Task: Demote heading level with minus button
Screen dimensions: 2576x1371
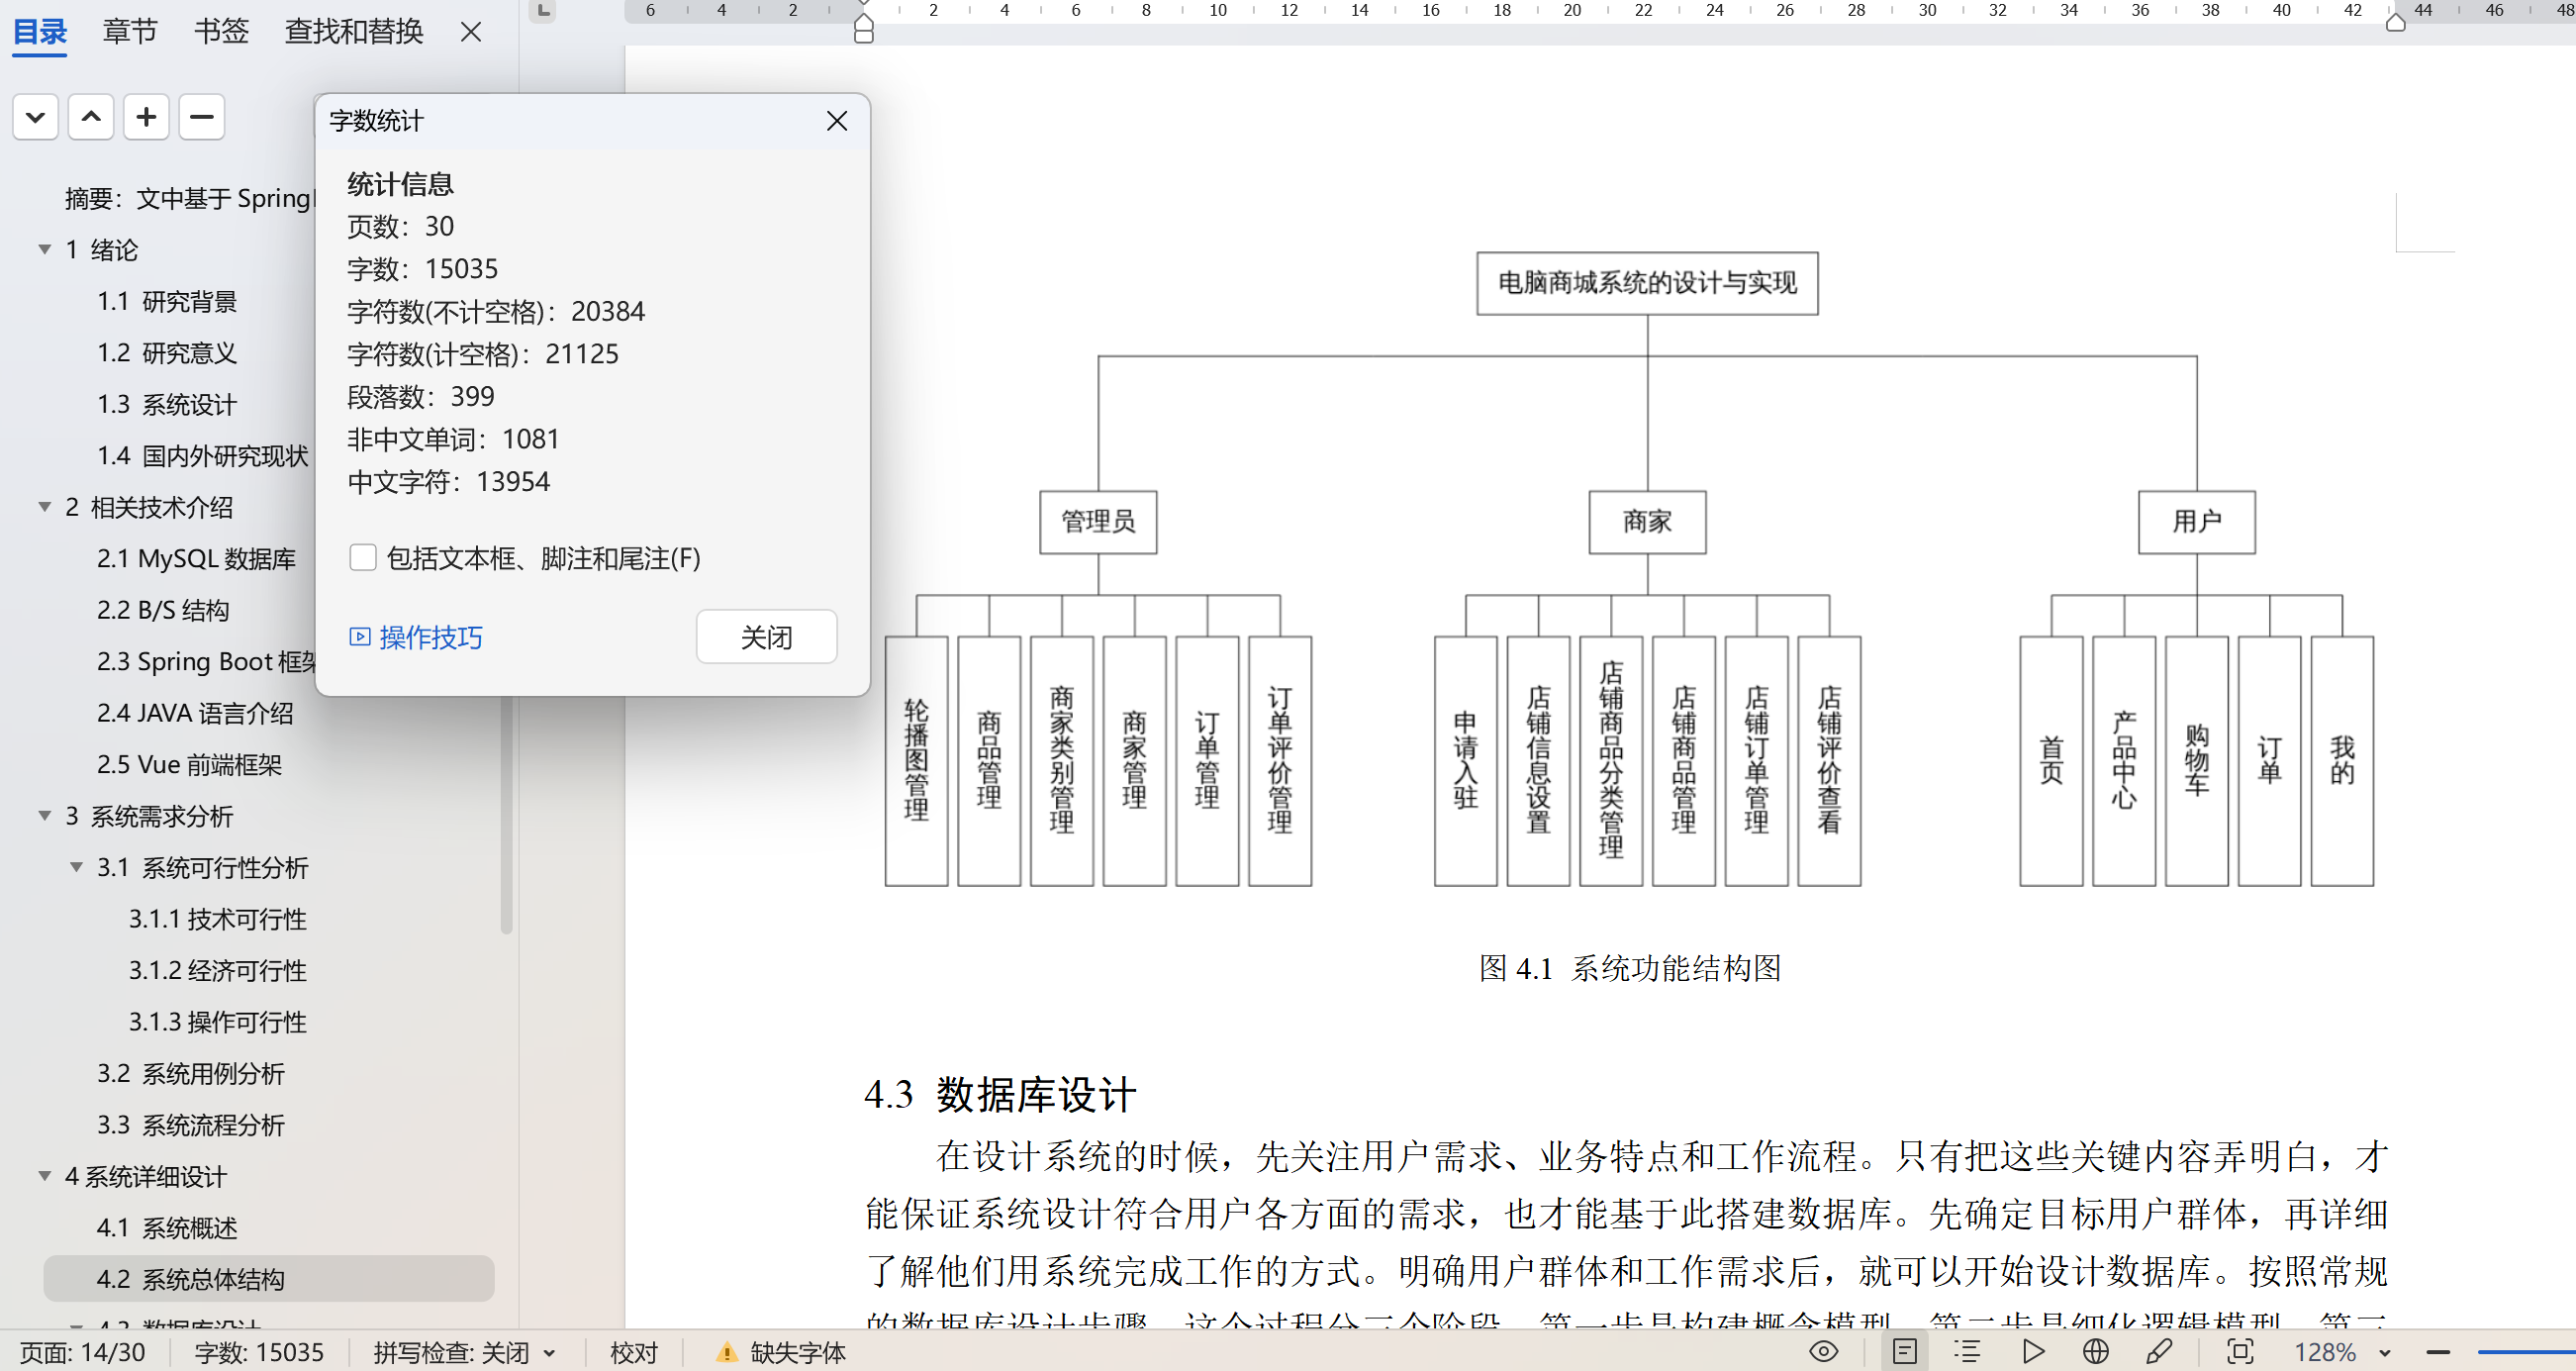Action: (201, 117)
